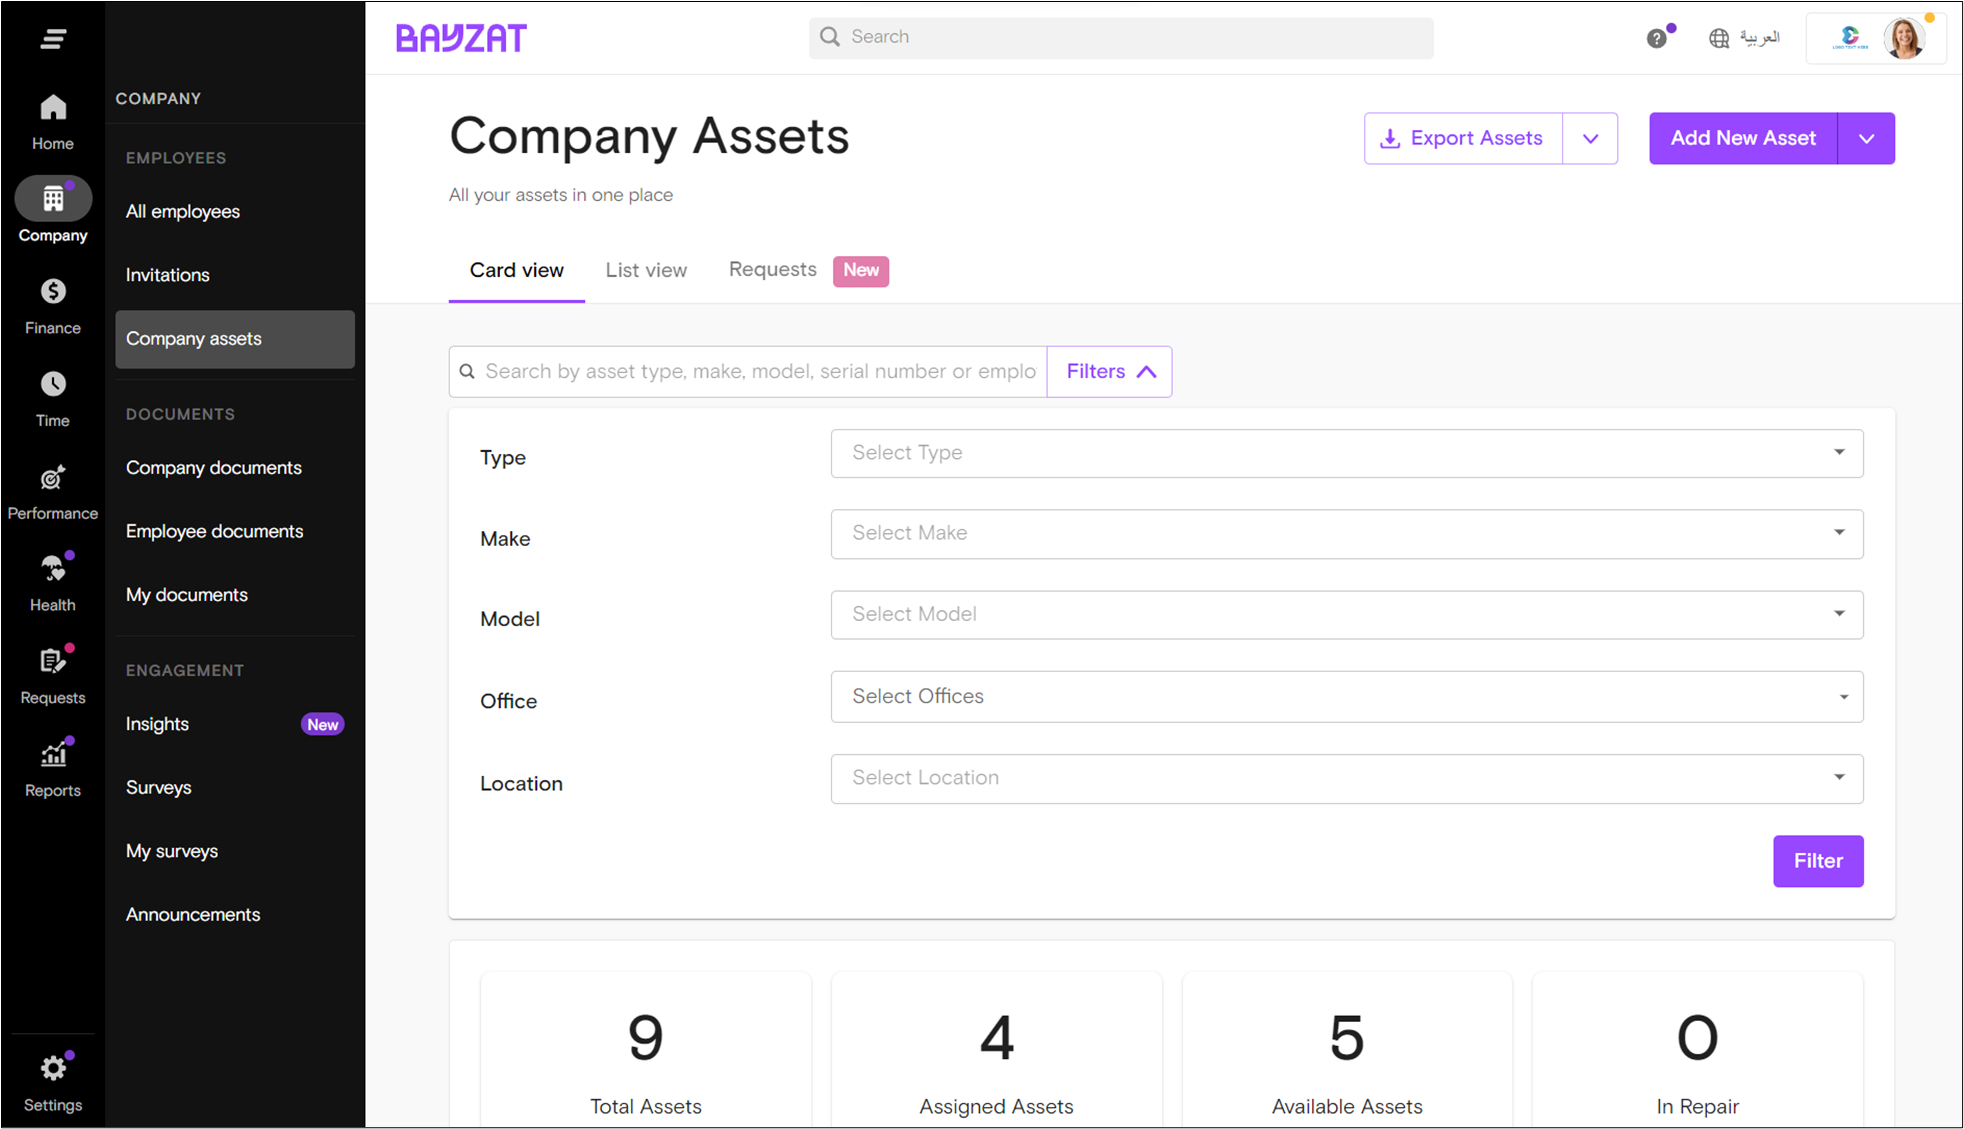
Task: Click the asset search input field
Action: (x=750, y=371)
